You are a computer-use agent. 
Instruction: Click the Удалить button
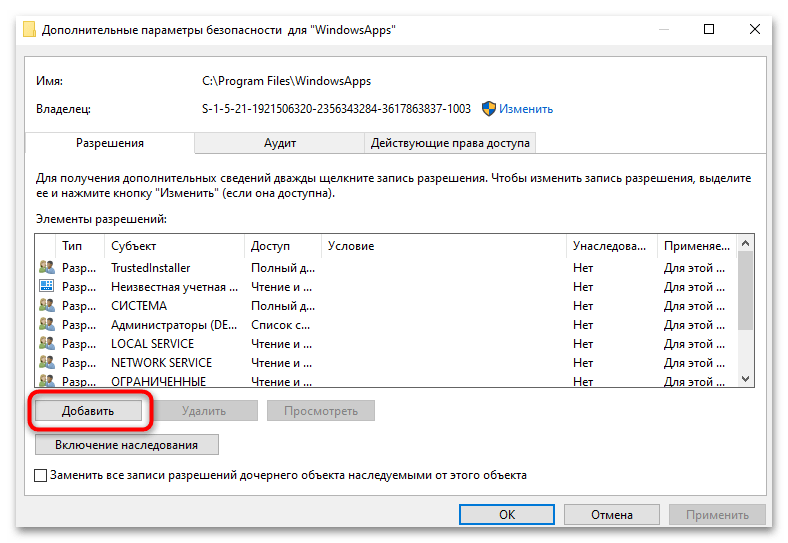[204, 411]
